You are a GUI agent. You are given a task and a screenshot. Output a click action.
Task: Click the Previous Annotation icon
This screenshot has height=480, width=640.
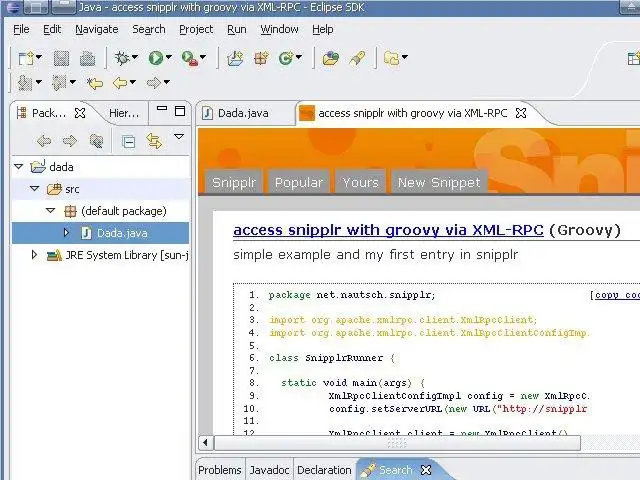59,83
